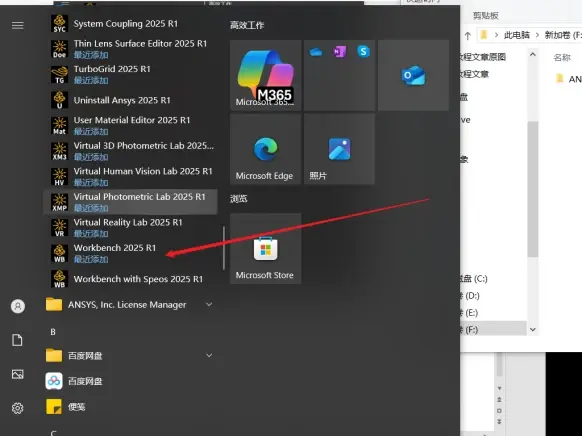Open the Settings gear in Start sidebar

click(x=17, y=408)
